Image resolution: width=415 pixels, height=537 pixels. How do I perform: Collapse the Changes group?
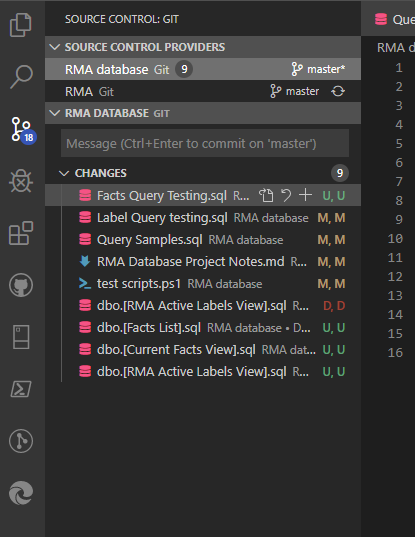(64, 173)
